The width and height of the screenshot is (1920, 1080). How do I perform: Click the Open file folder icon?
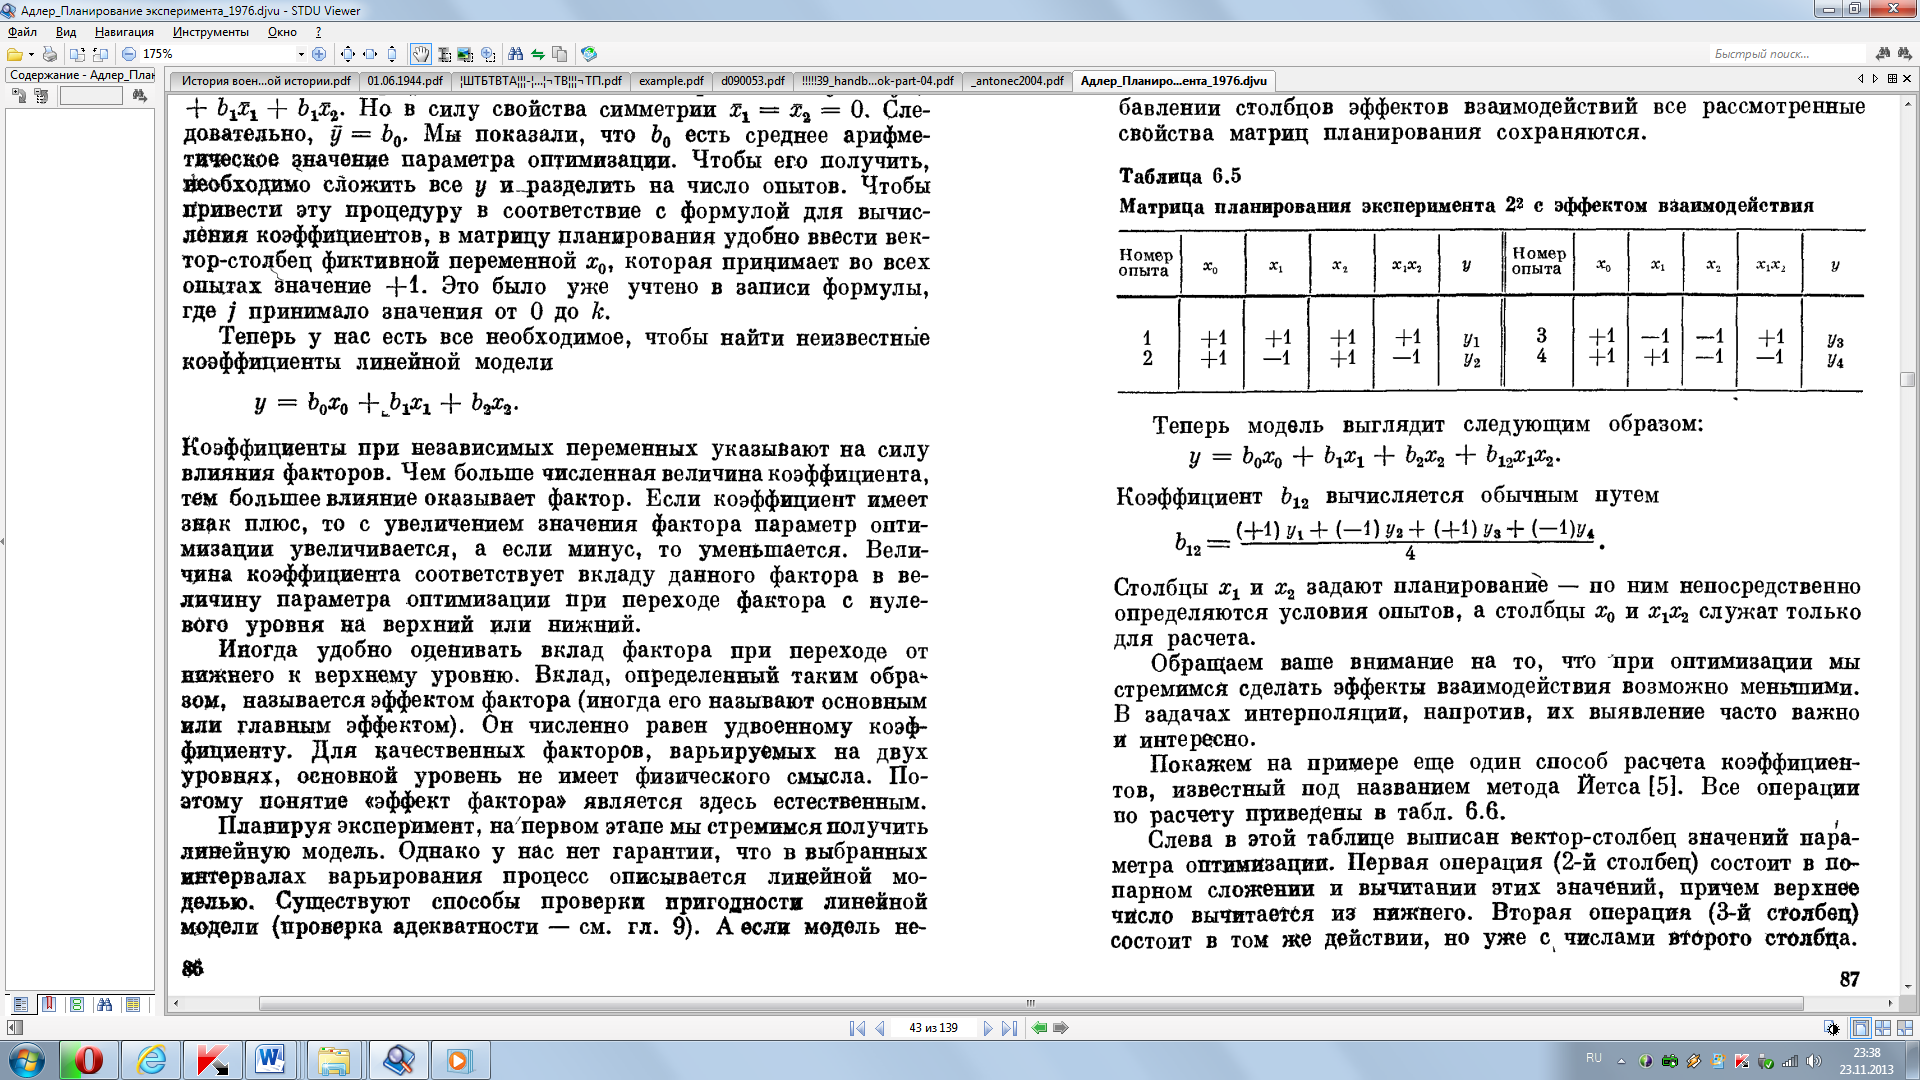(14, 54)
